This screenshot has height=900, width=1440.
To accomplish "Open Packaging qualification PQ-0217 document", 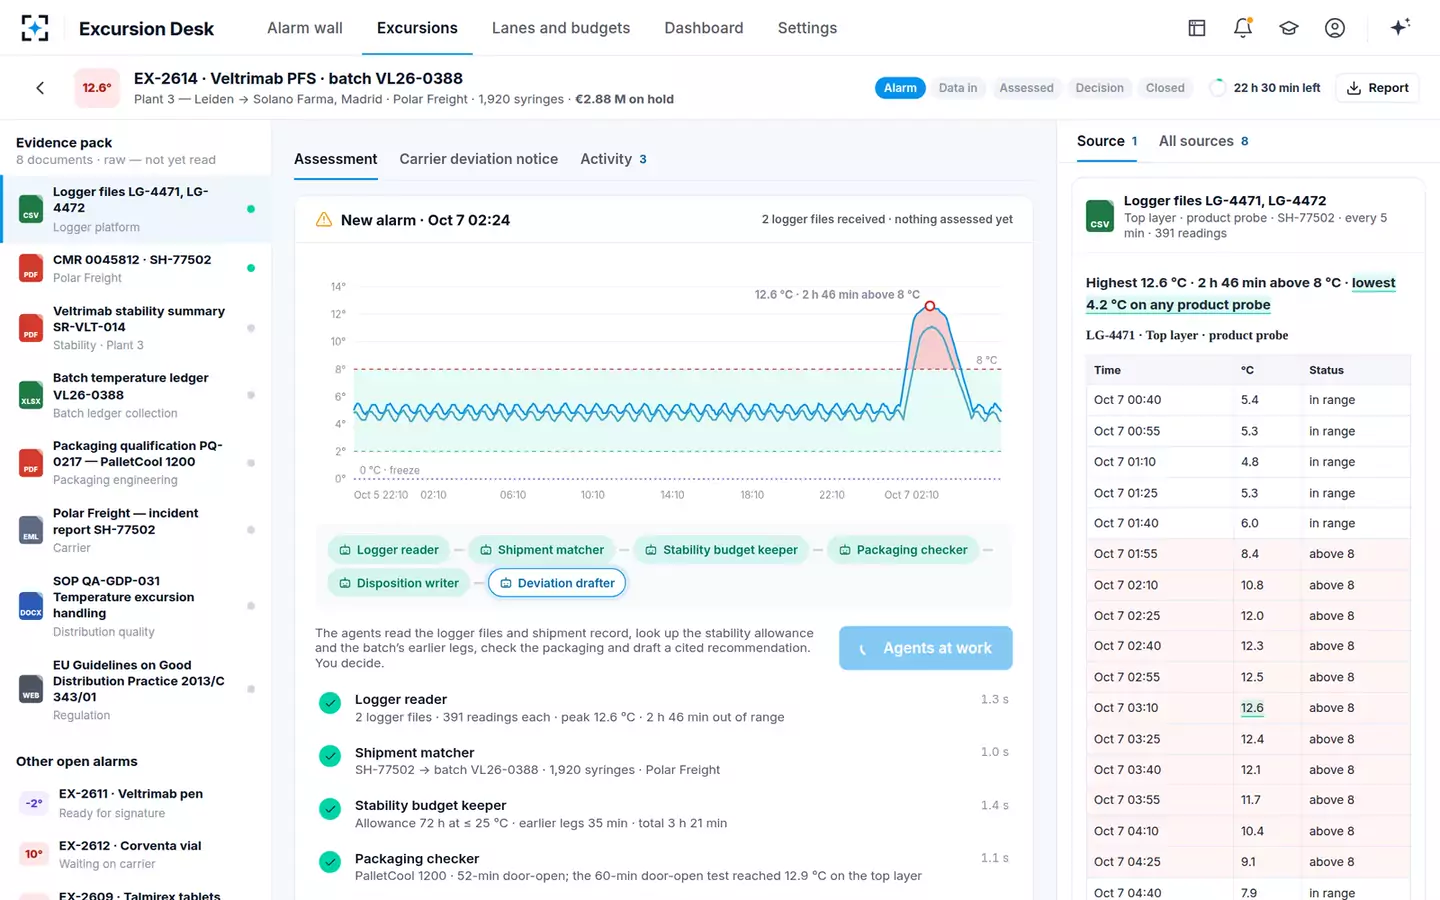I will point(136,463).
